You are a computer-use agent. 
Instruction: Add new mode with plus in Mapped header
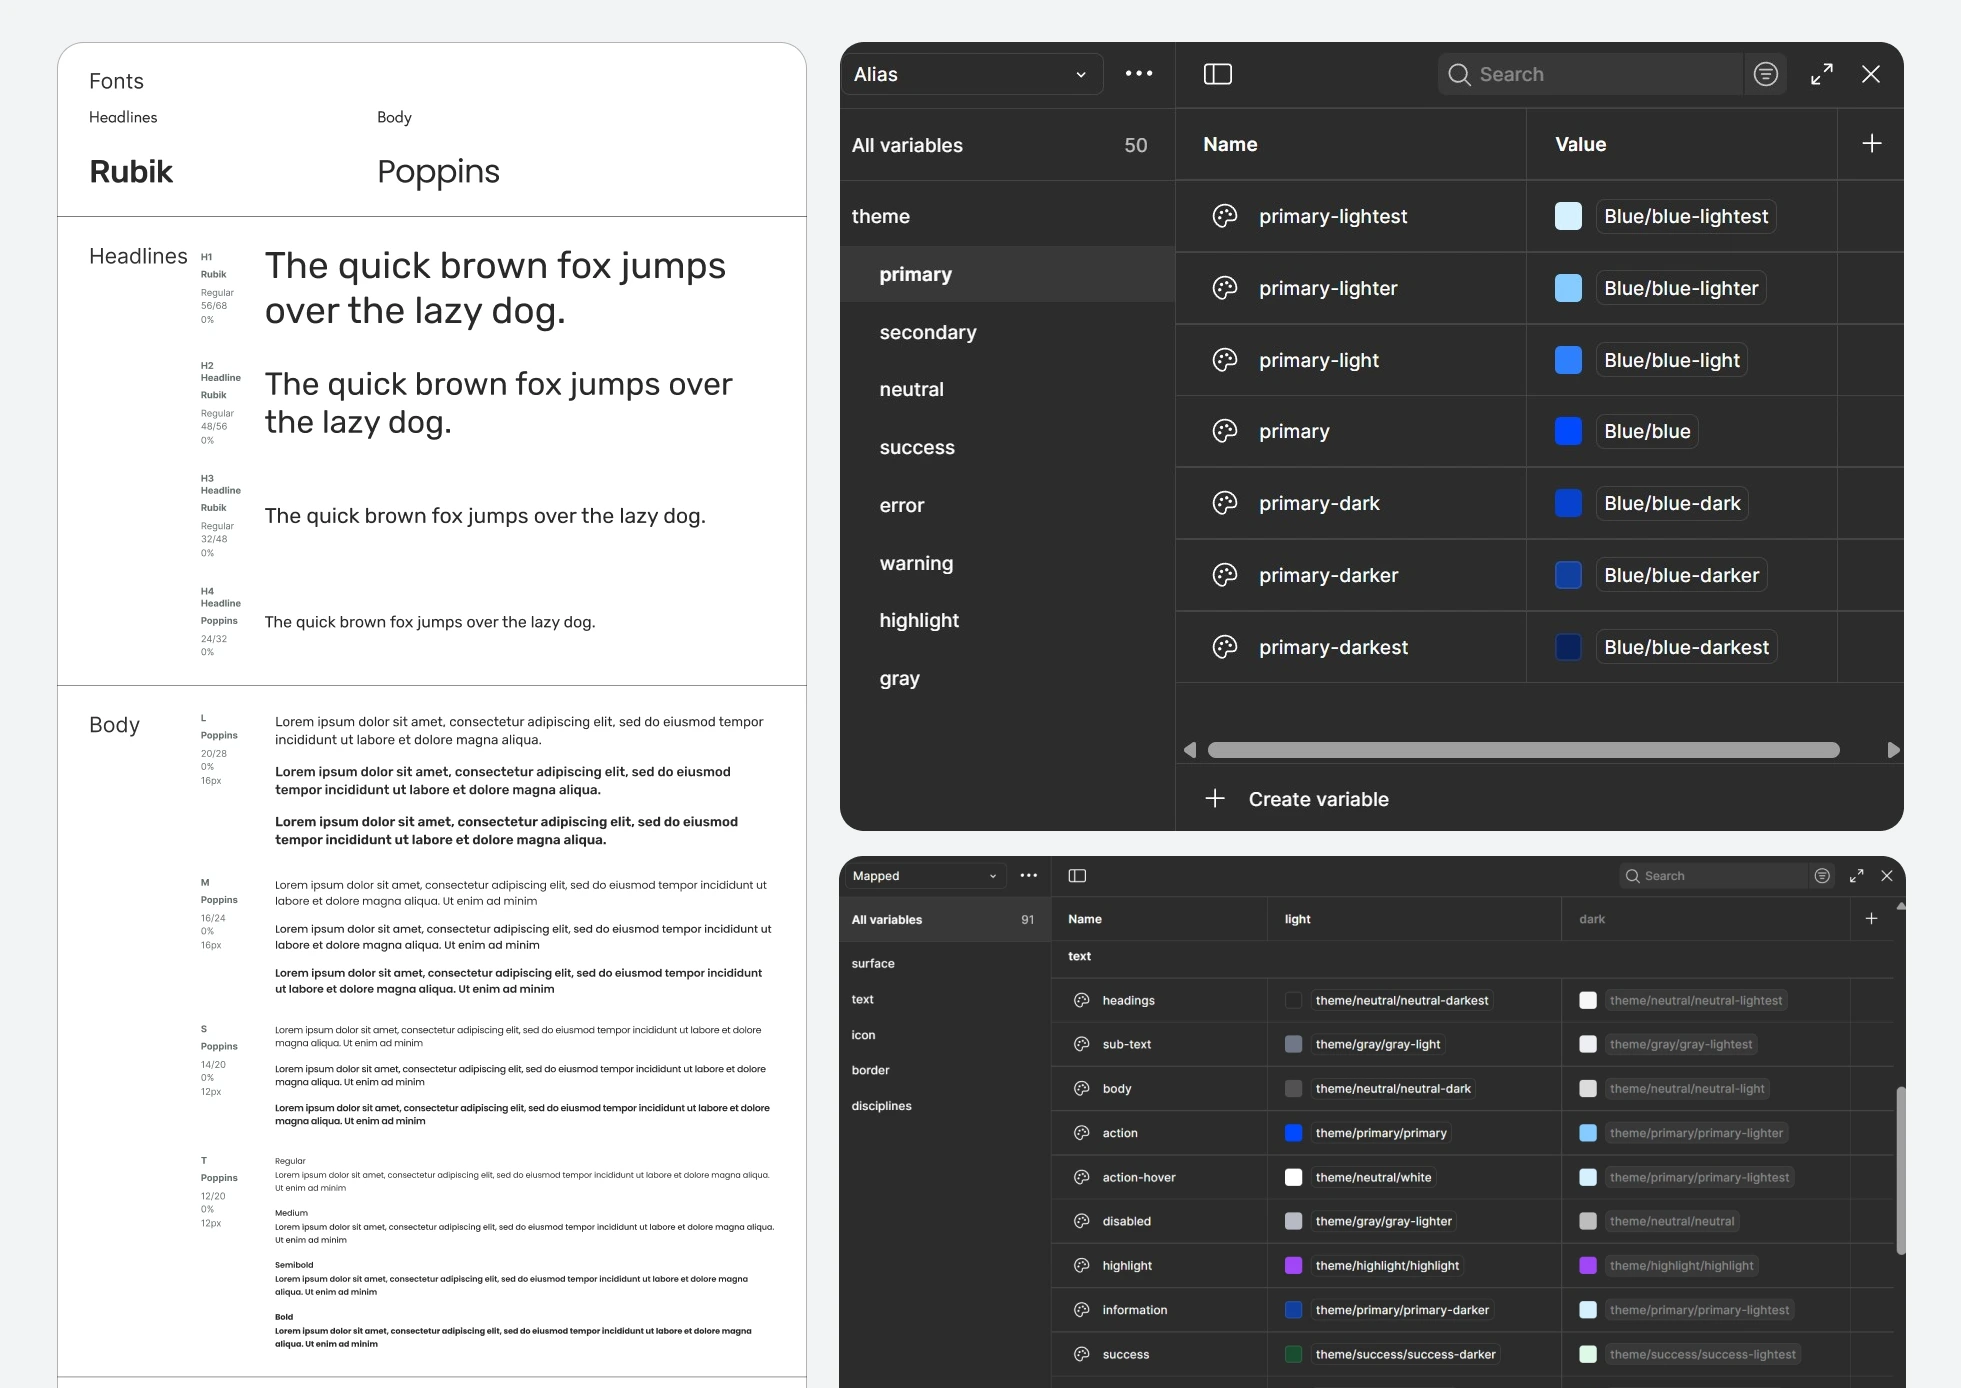[x=1871, y=919]
